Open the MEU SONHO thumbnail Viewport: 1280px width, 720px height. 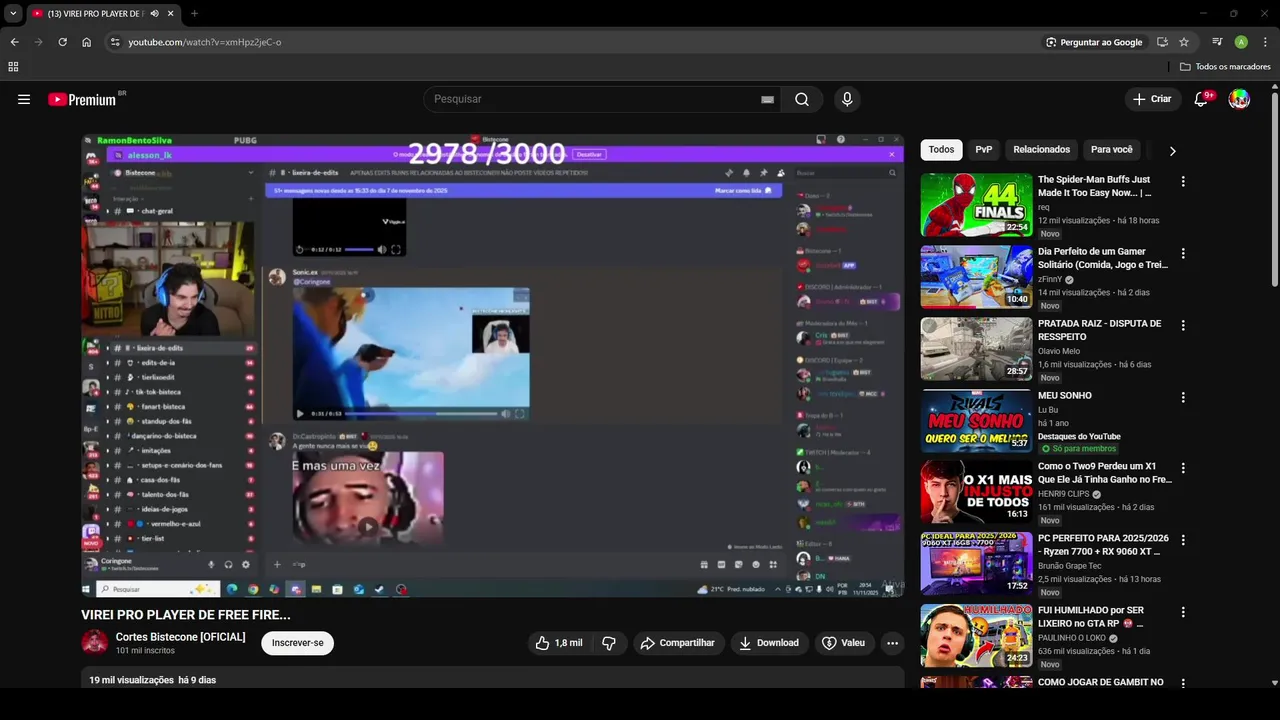click(x=976, y=421)
